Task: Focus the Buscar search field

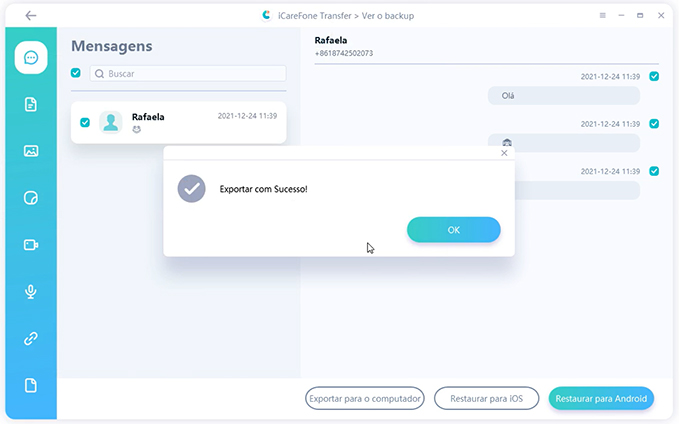Action: pos(188,74)
